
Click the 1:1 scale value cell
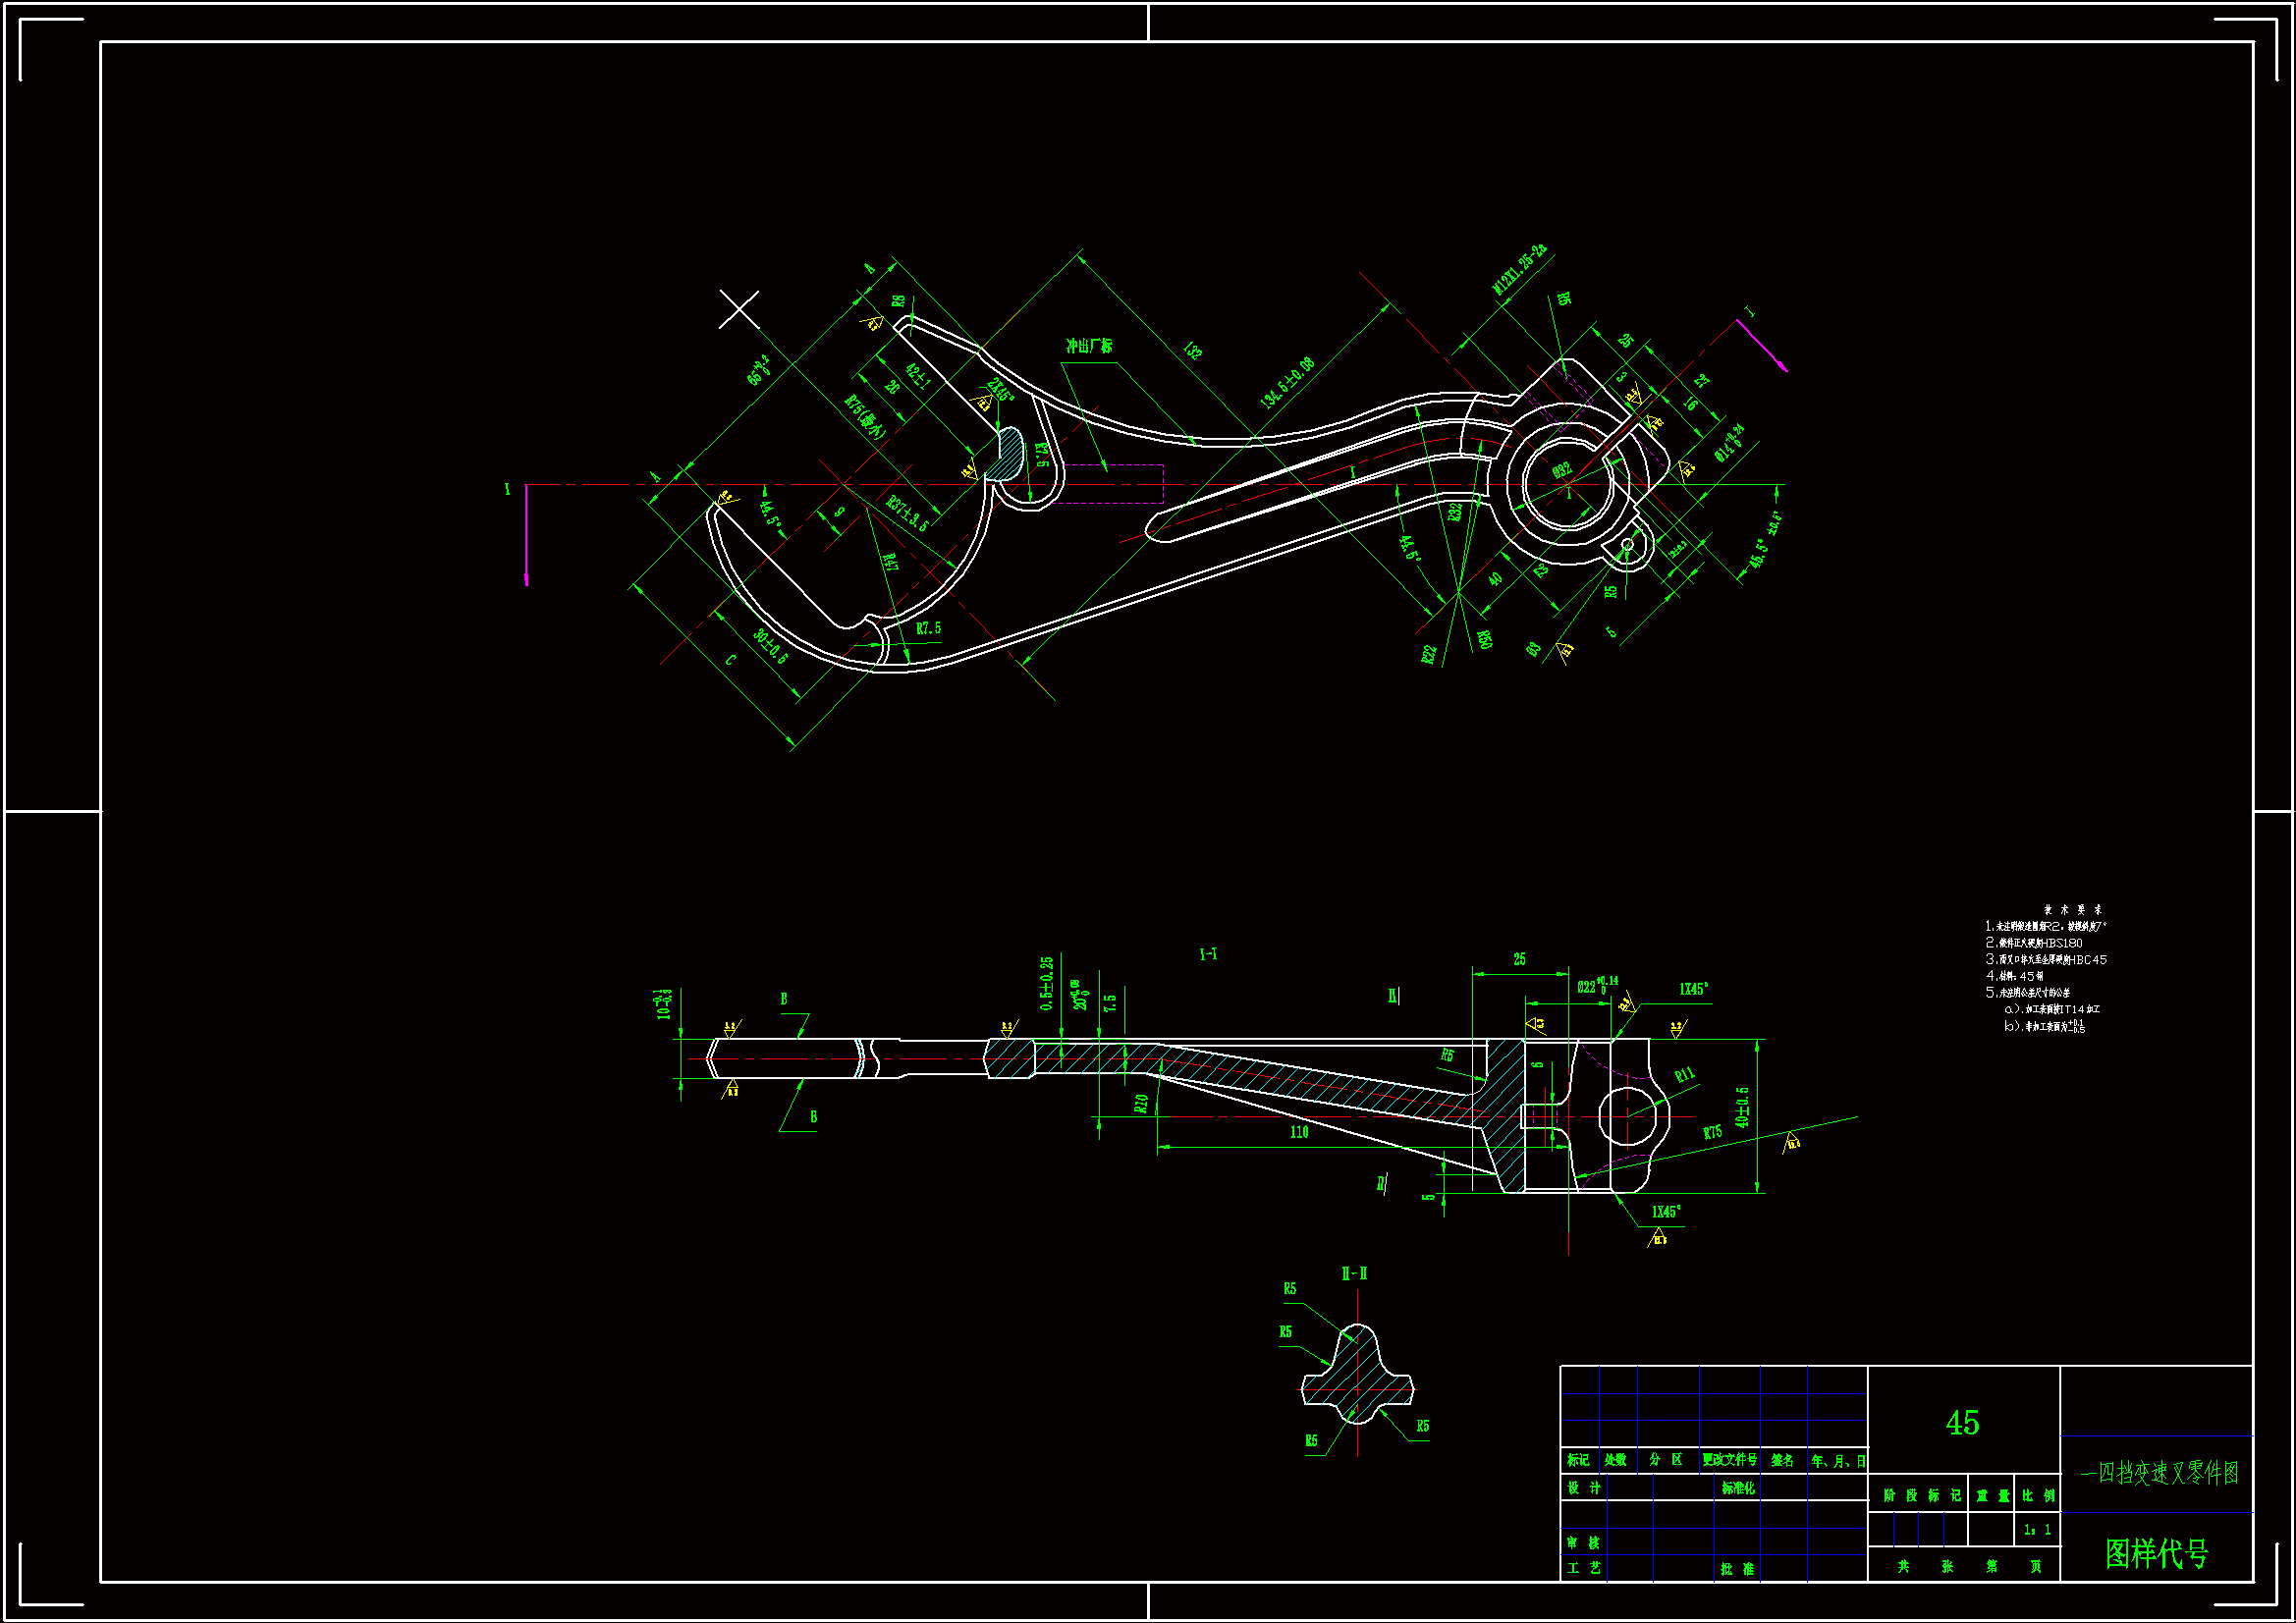click(x=2037, y=1530)
